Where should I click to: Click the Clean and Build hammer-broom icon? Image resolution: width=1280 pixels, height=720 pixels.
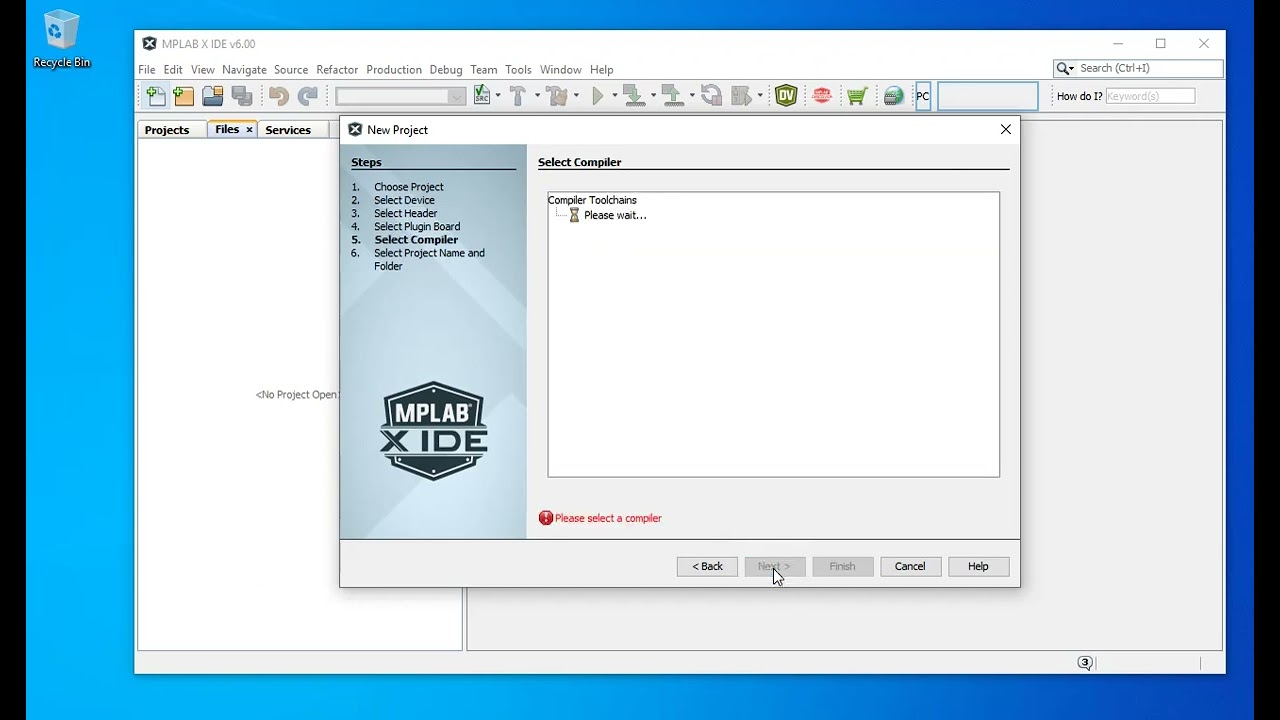coord(557,96)
